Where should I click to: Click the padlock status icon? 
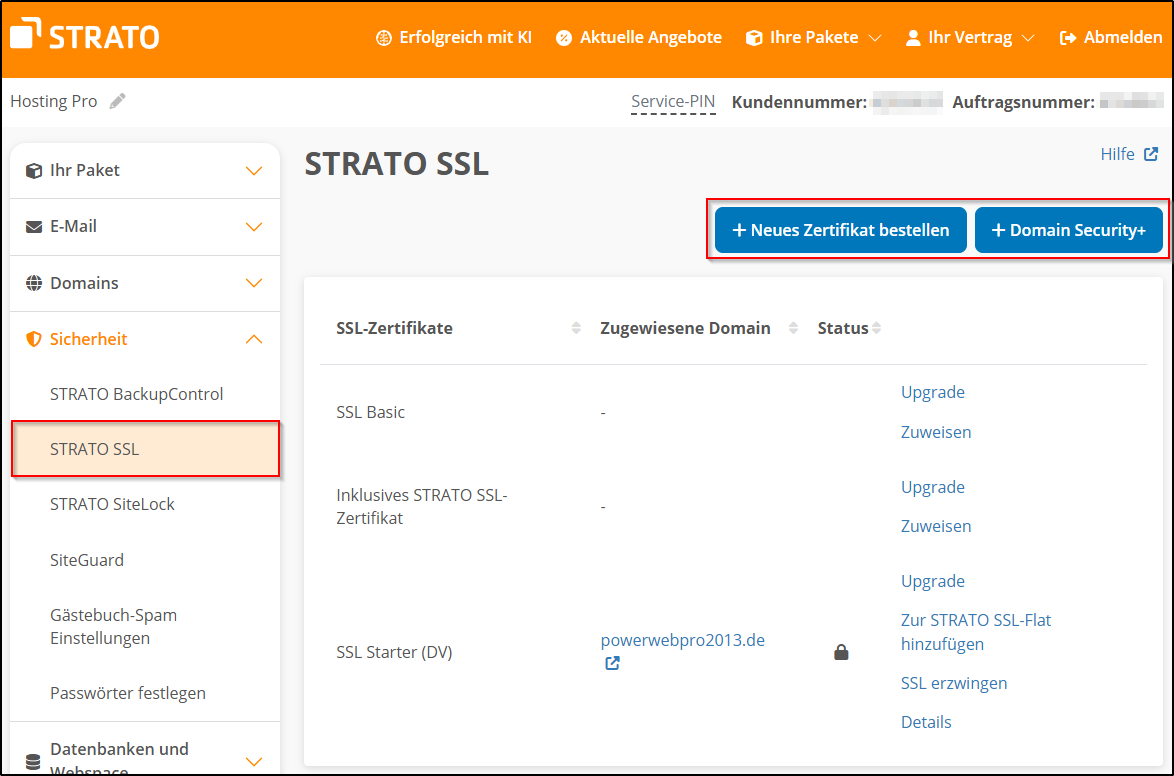point(842,652)
